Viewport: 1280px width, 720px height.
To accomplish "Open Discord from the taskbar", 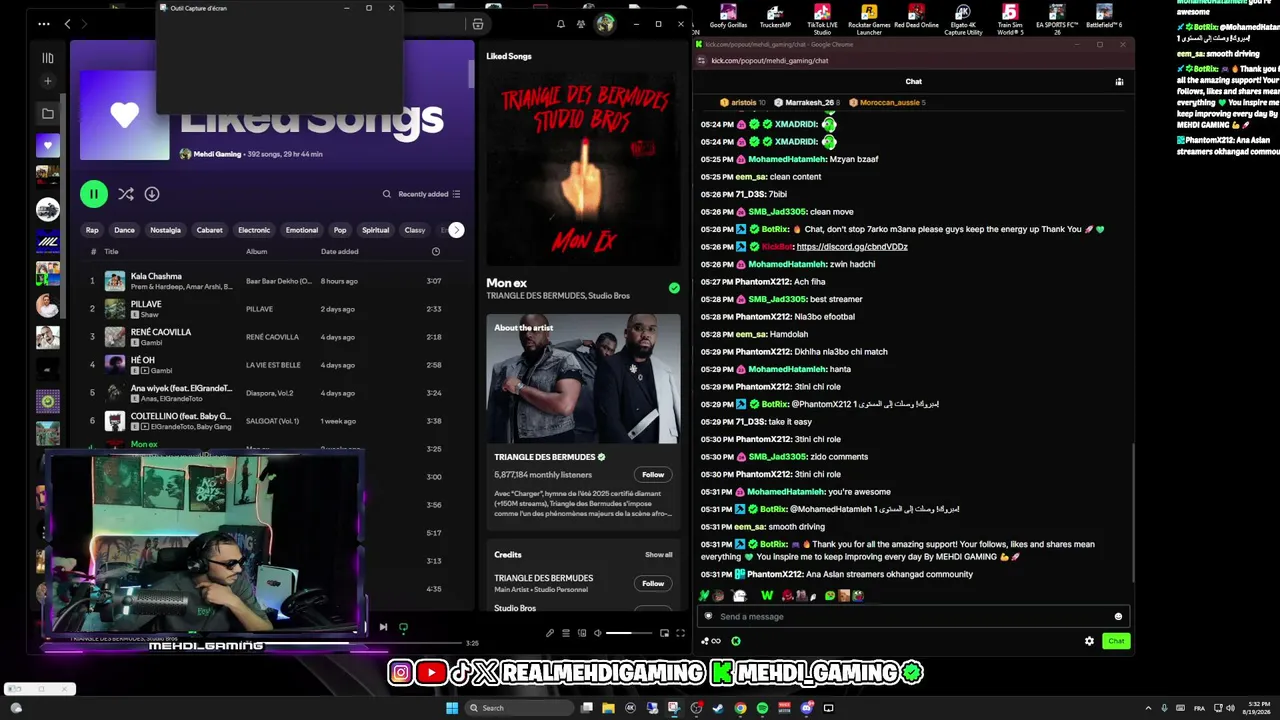I will click(x=806, y=708).
